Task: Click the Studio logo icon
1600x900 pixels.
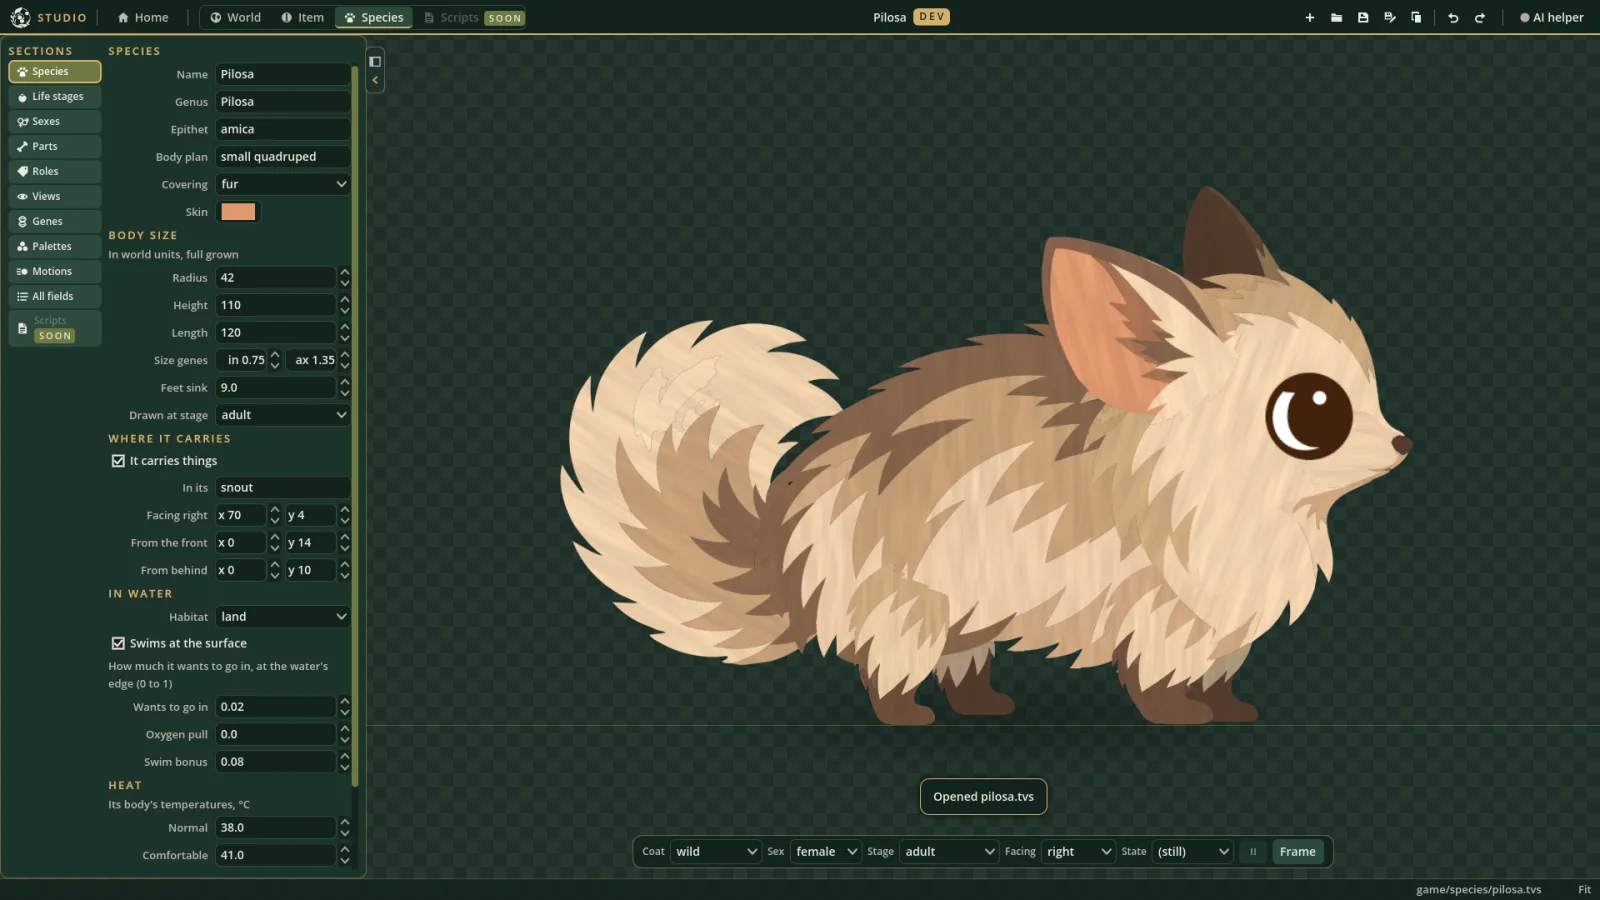Action: [20, 17]
